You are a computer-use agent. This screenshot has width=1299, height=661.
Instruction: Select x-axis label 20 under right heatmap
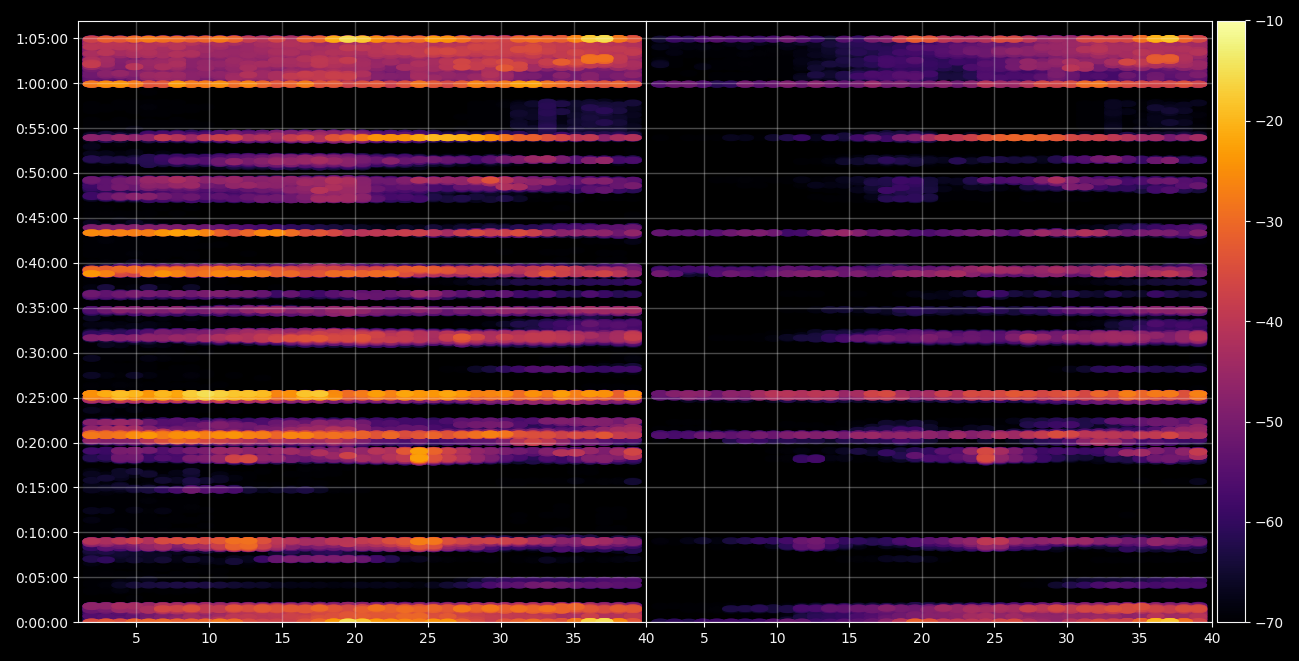922,637
